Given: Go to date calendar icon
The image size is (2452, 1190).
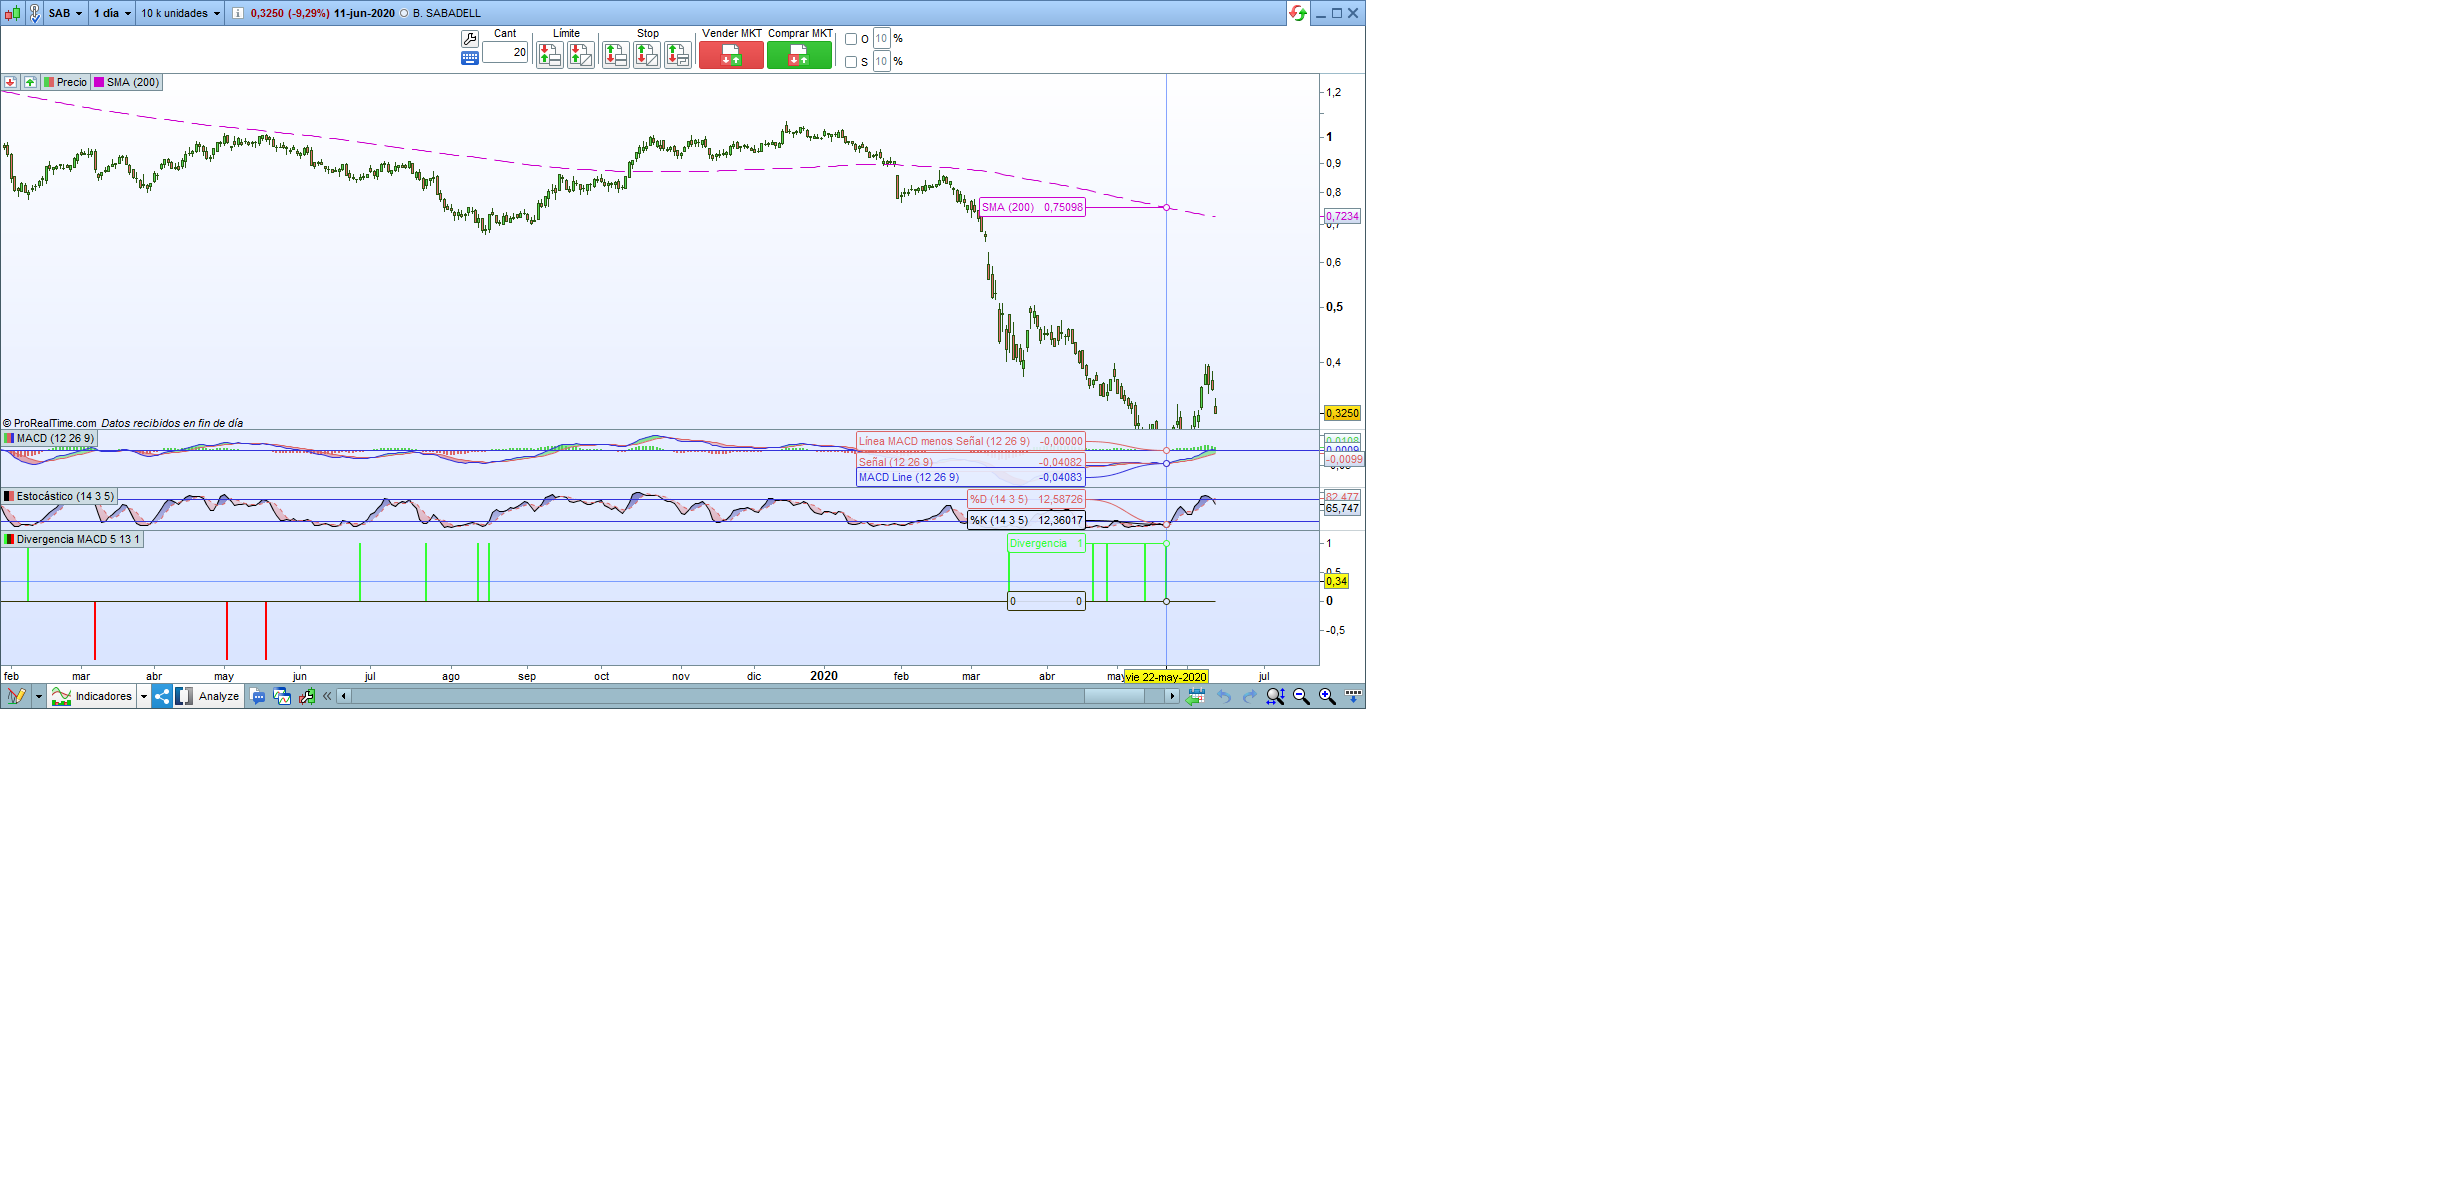Looking at the screenshot, I should click(x=1196, y=696).
